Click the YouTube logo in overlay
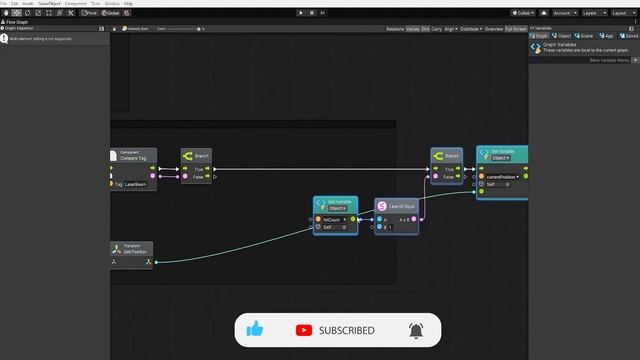The height and width of the screenshot is (360, 640). (304, 330)
